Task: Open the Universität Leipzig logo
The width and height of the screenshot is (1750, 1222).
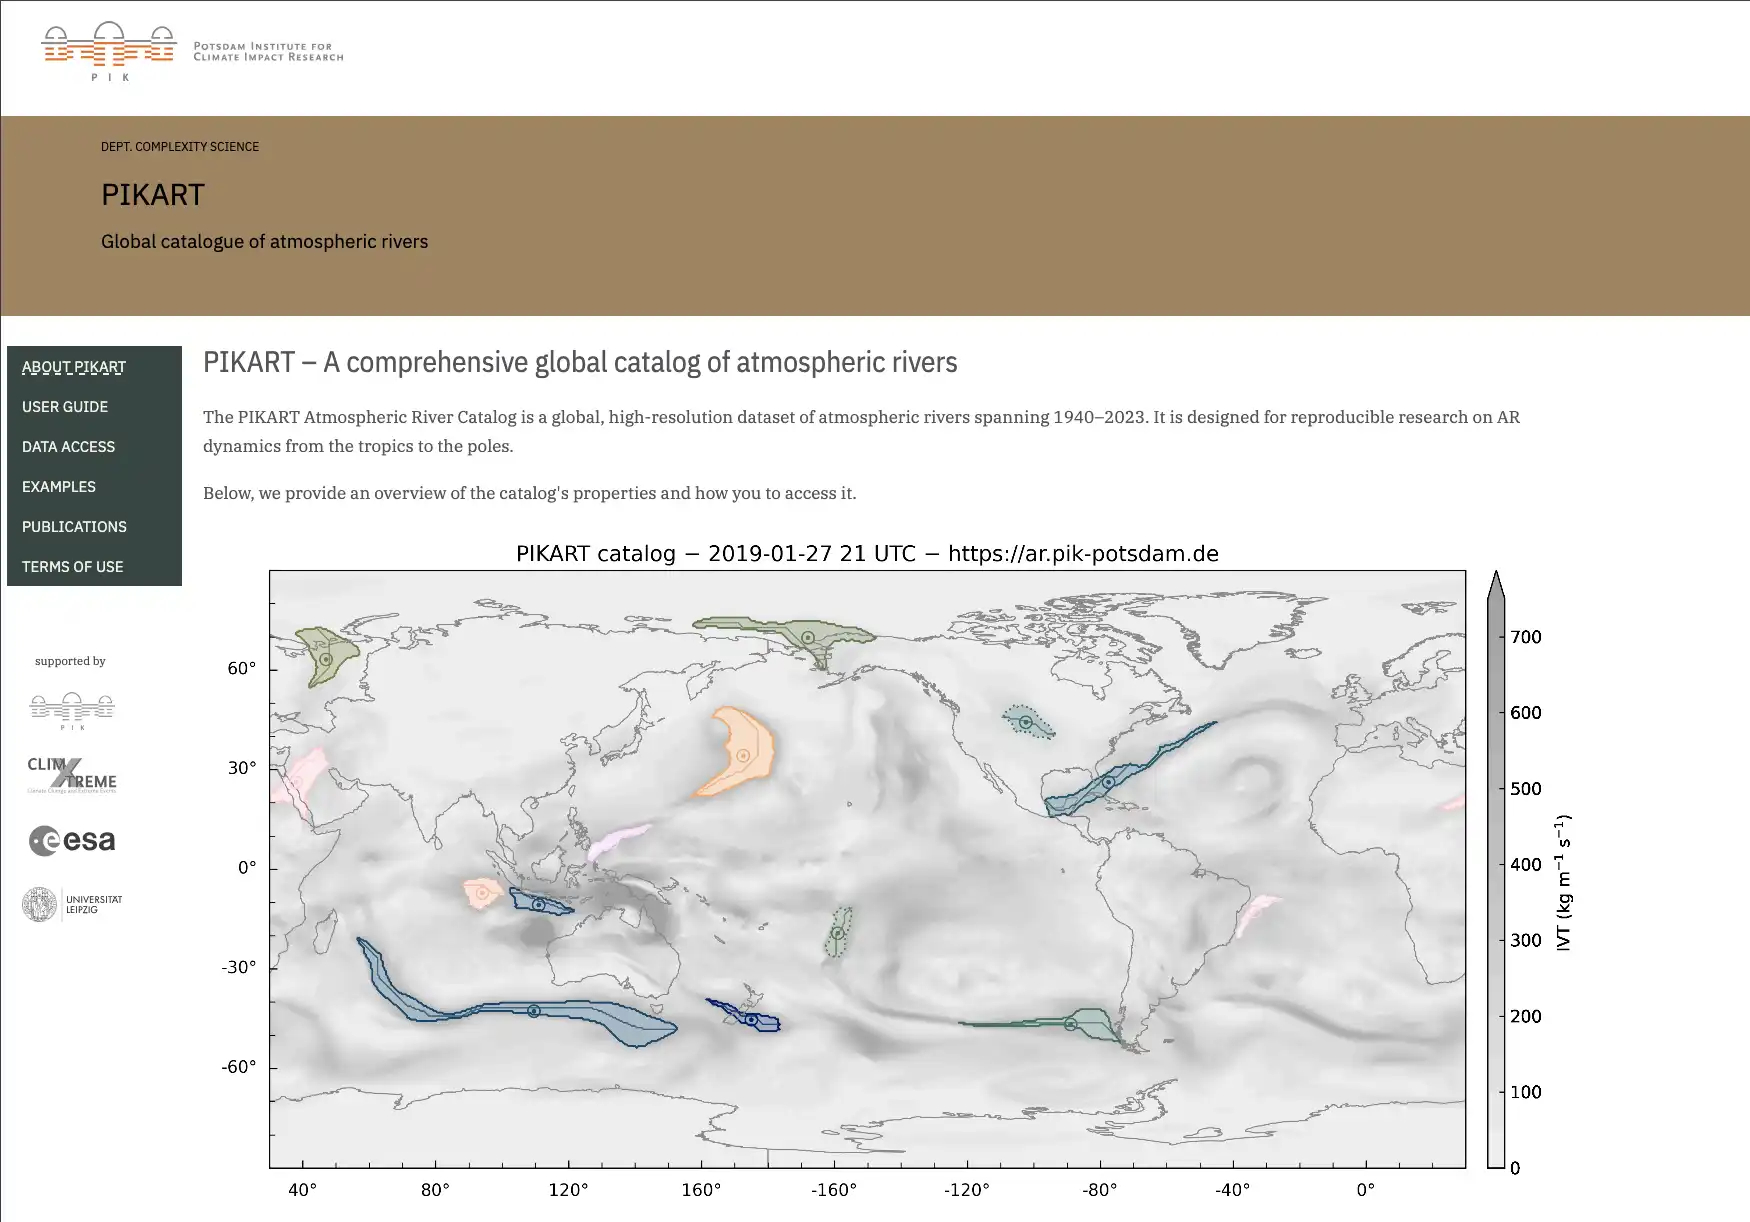Action: (x=72, y=904)
